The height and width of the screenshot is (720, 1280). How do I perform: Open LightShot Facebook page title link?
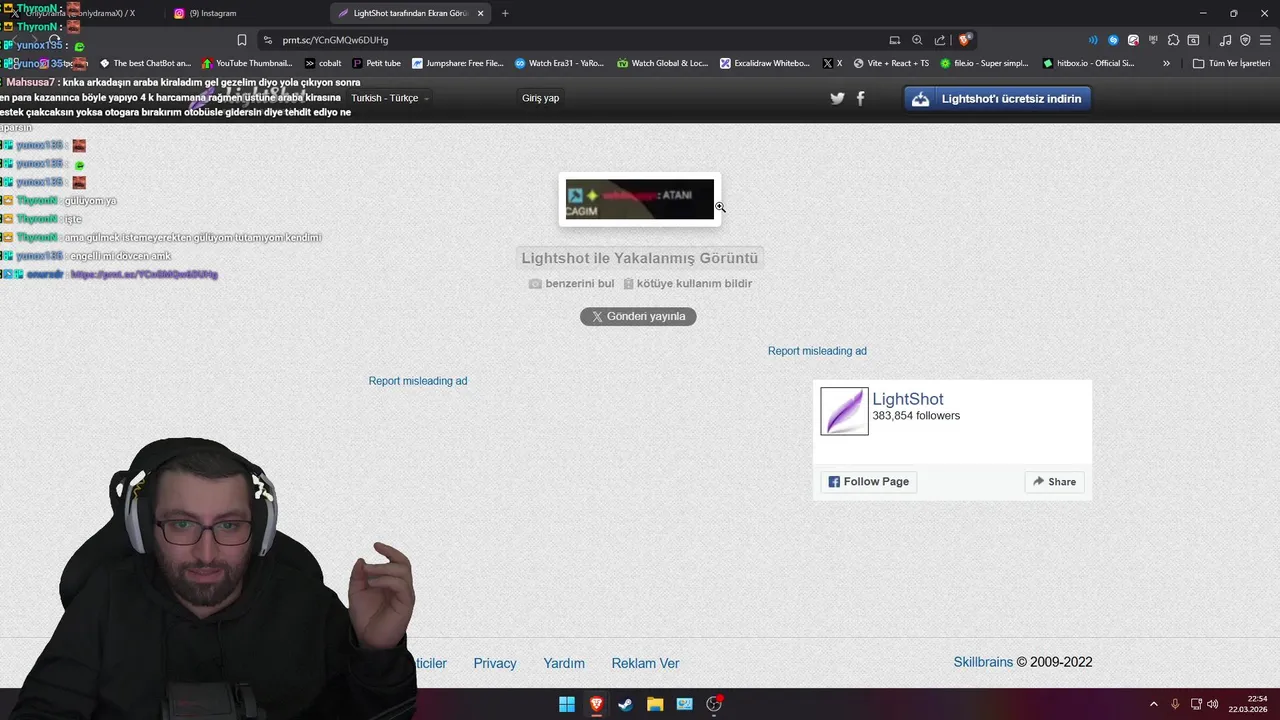908,399
